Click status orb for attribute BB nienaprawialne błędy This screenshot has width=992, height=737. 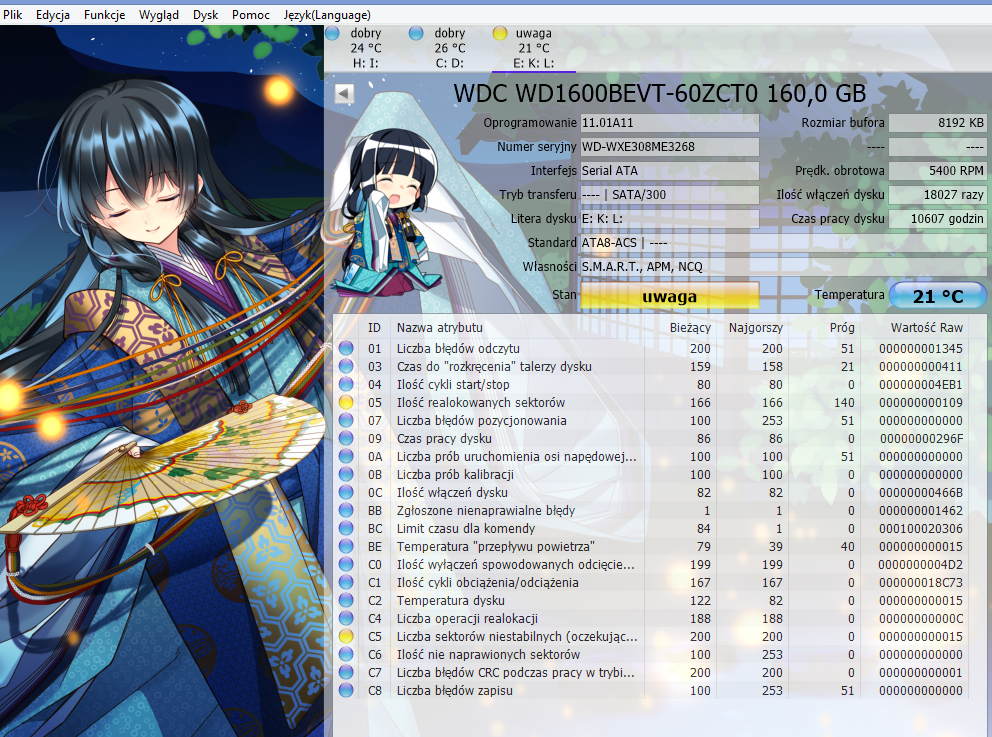(x=346, y=511)
